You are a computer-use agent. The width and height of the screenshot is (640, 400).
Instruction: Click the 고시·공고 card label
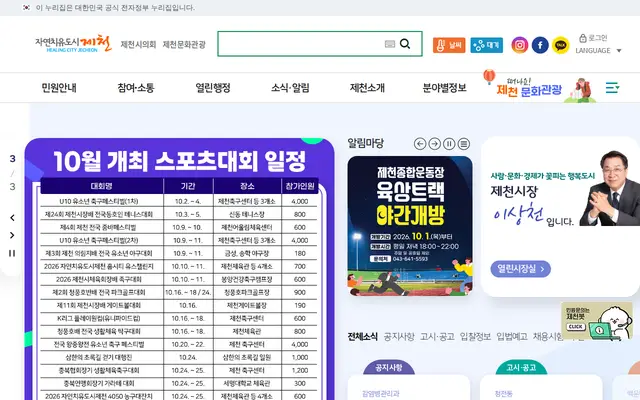point(521,367)
